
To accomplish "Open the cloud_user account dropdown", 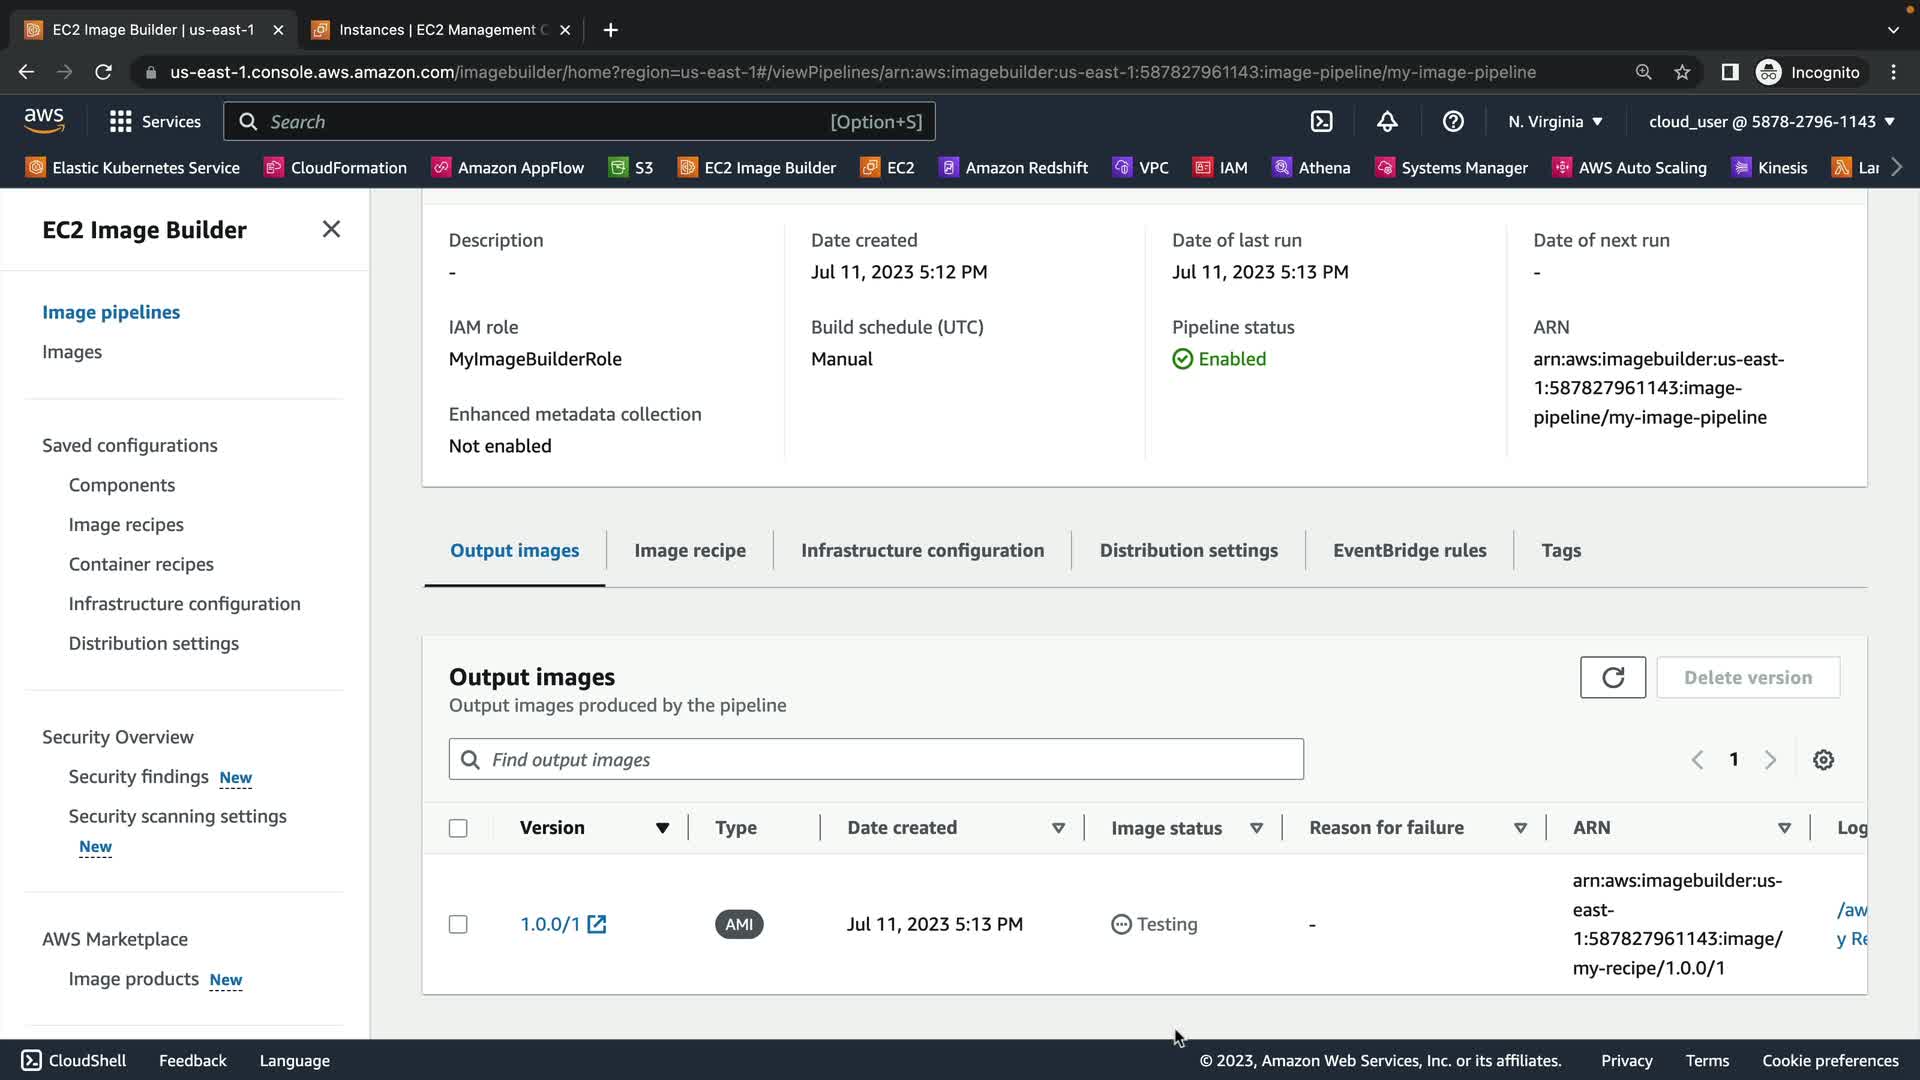I will 1771,121.
